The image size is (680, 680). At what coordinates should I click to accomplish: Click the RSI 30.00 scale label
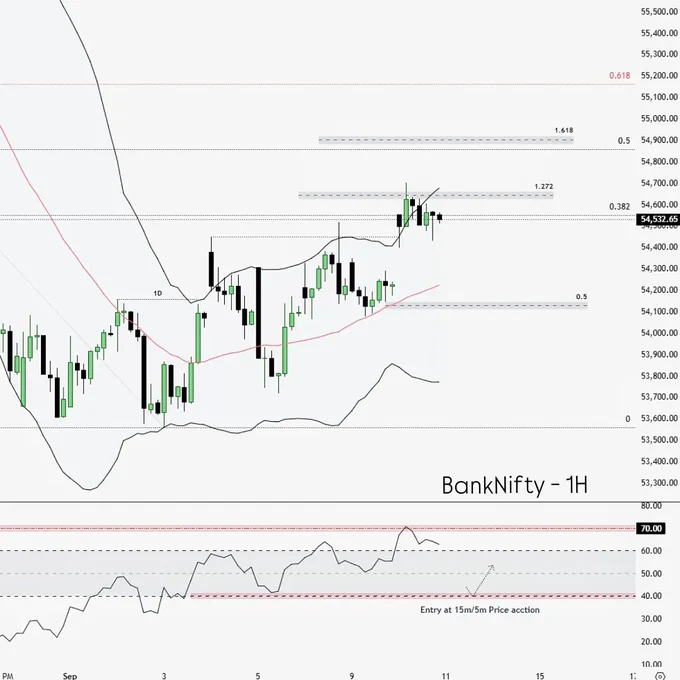(x=651, y=619)
